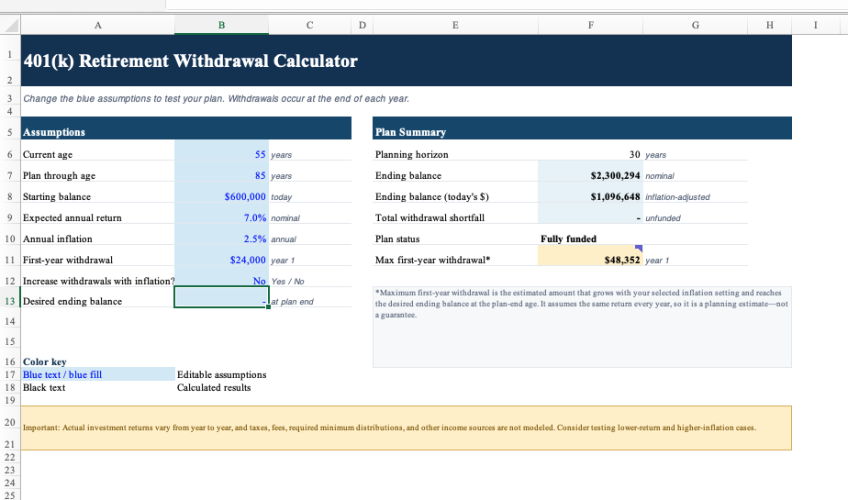Click the 'Blue text / blue fill' cell
848x500 pixels.
point(98,375)
